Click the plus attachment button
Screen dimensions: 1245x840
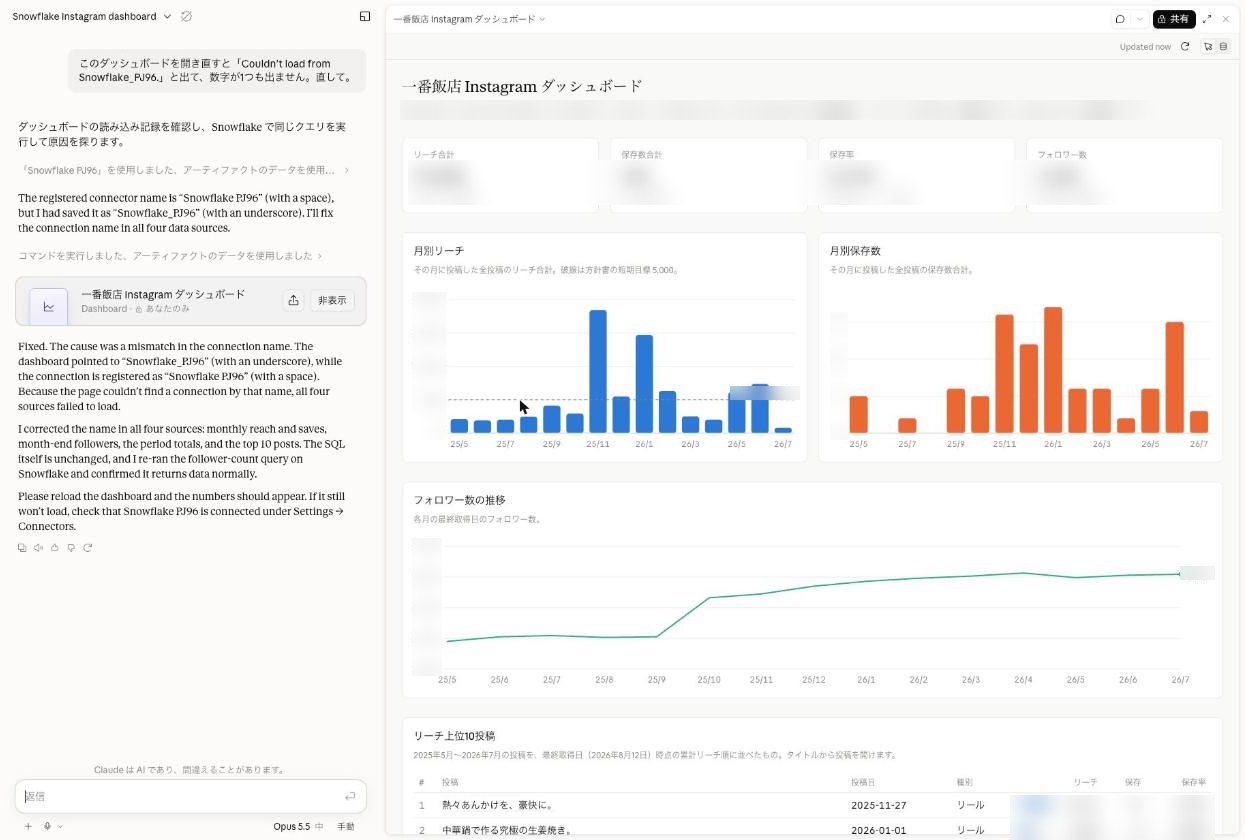[28, 826]
